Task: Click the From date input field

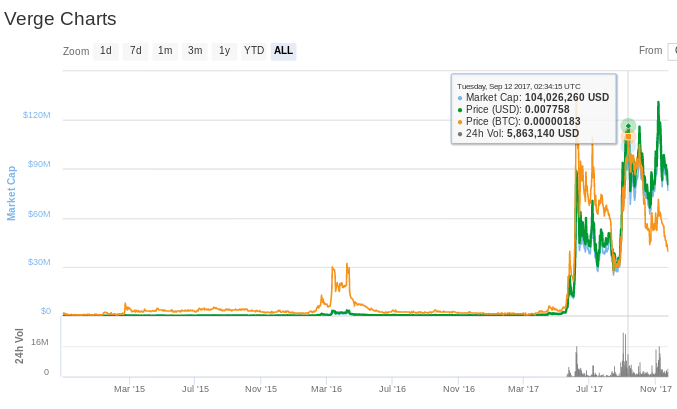Action: [x=672, y=51]
